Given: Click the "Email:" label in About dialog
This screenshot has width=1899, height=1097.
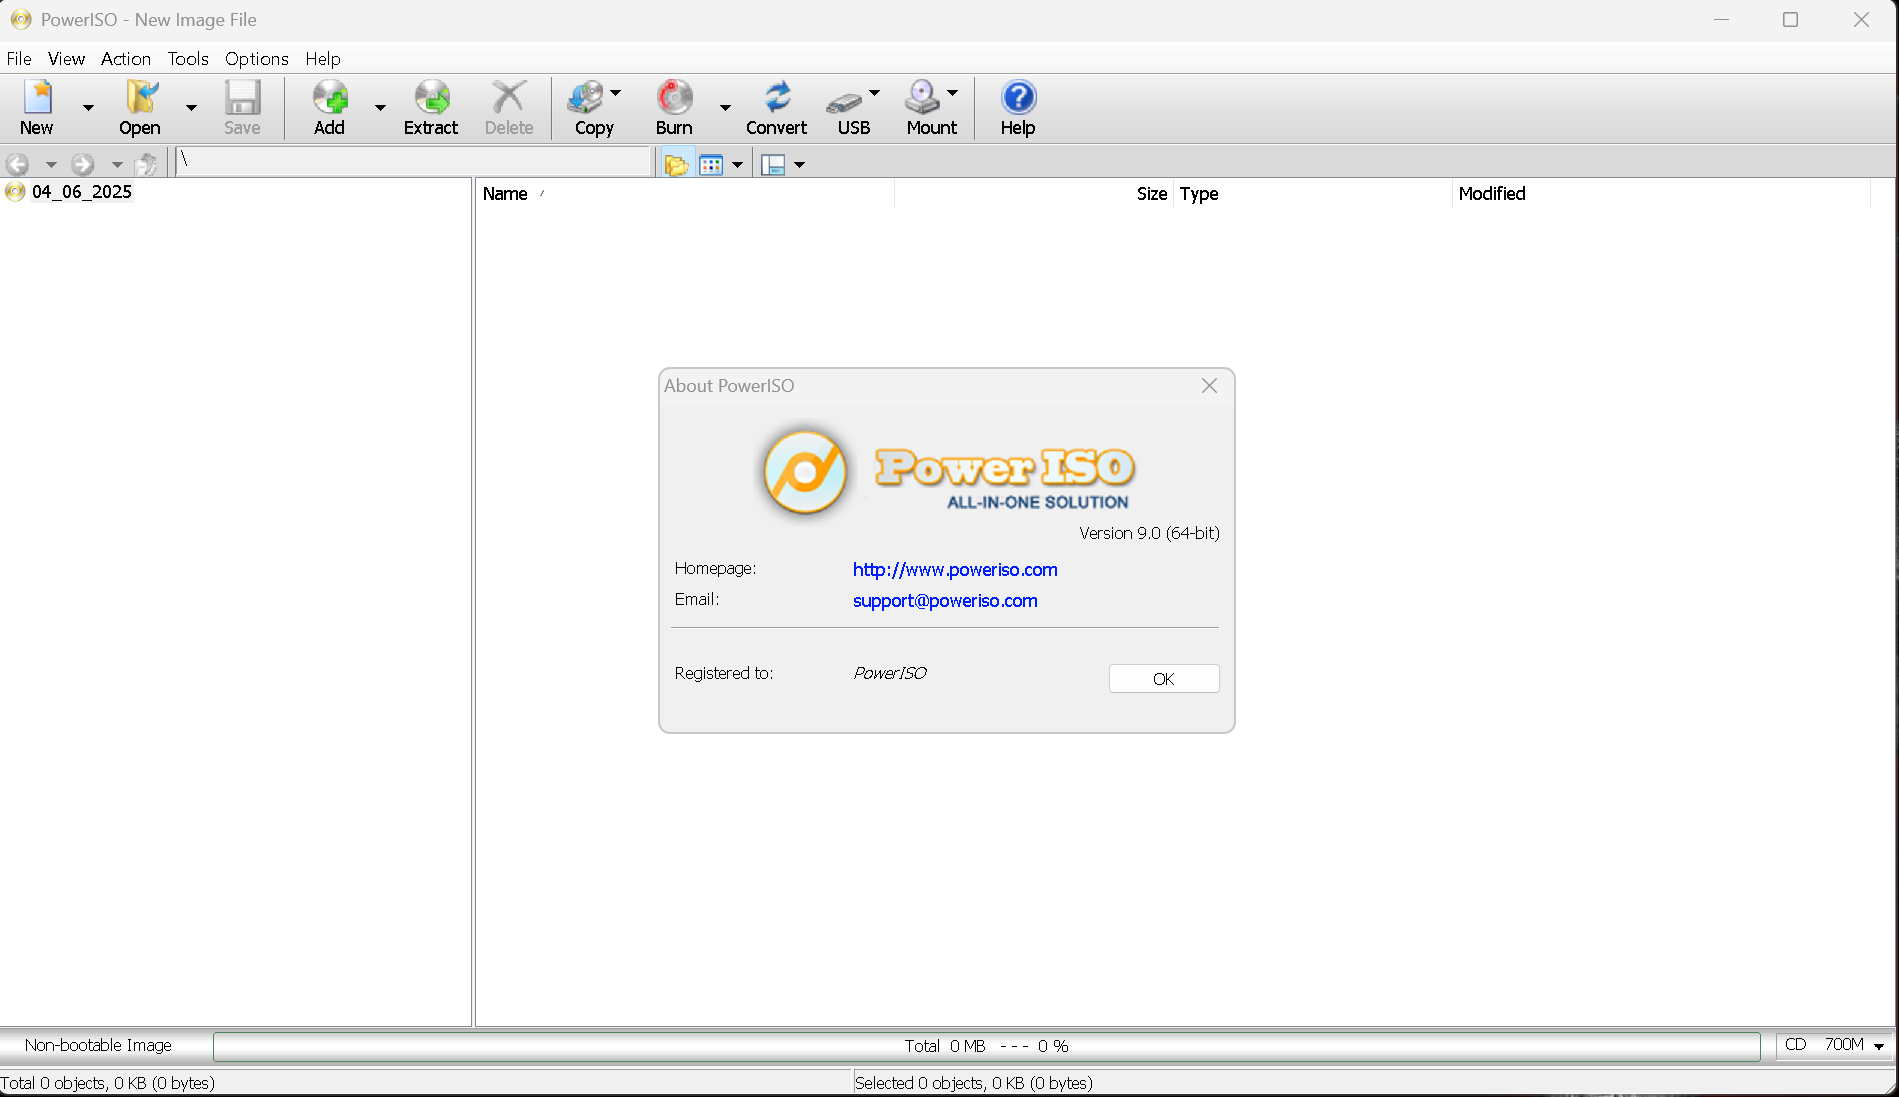Looking at the screenshot, I should pos(697,600).
